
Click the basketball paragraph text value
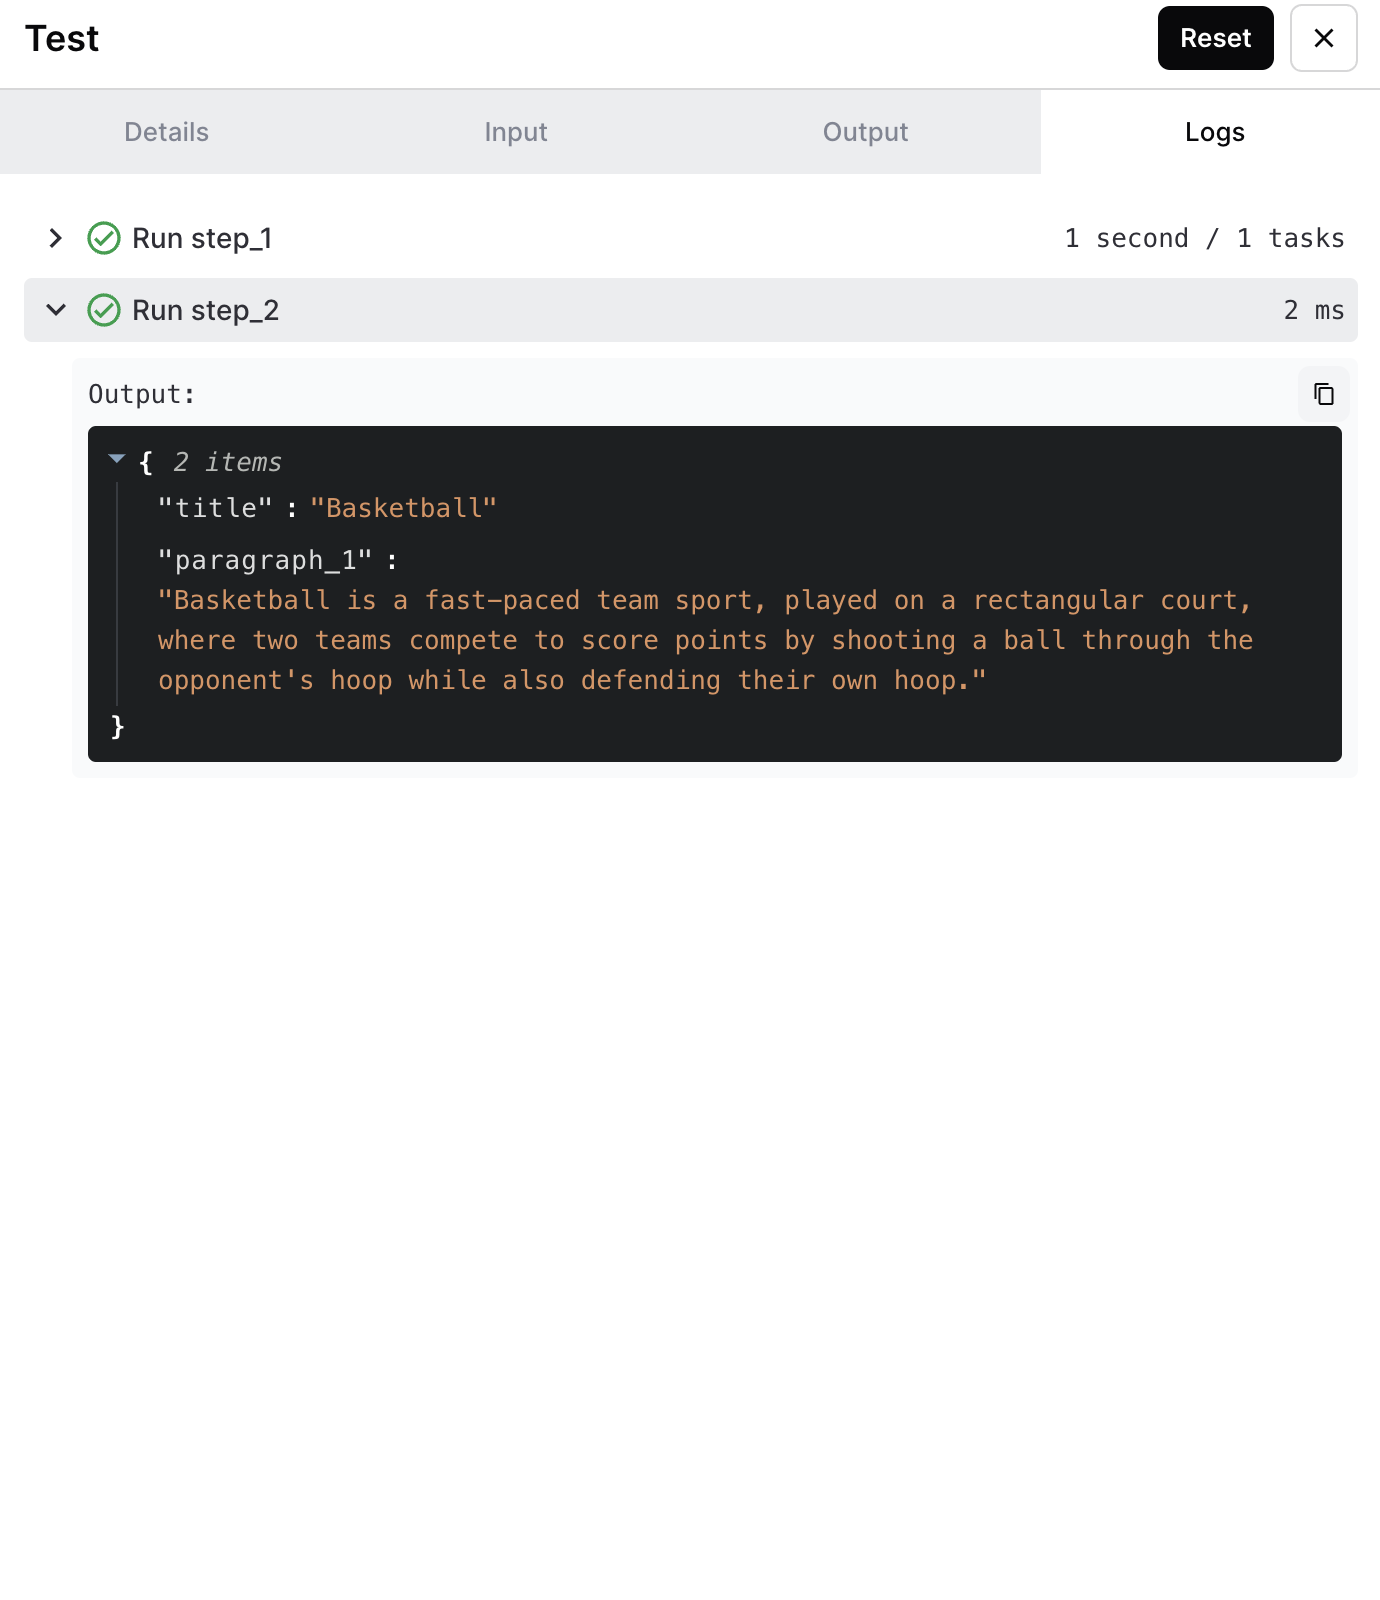click(x=705, y=640)
